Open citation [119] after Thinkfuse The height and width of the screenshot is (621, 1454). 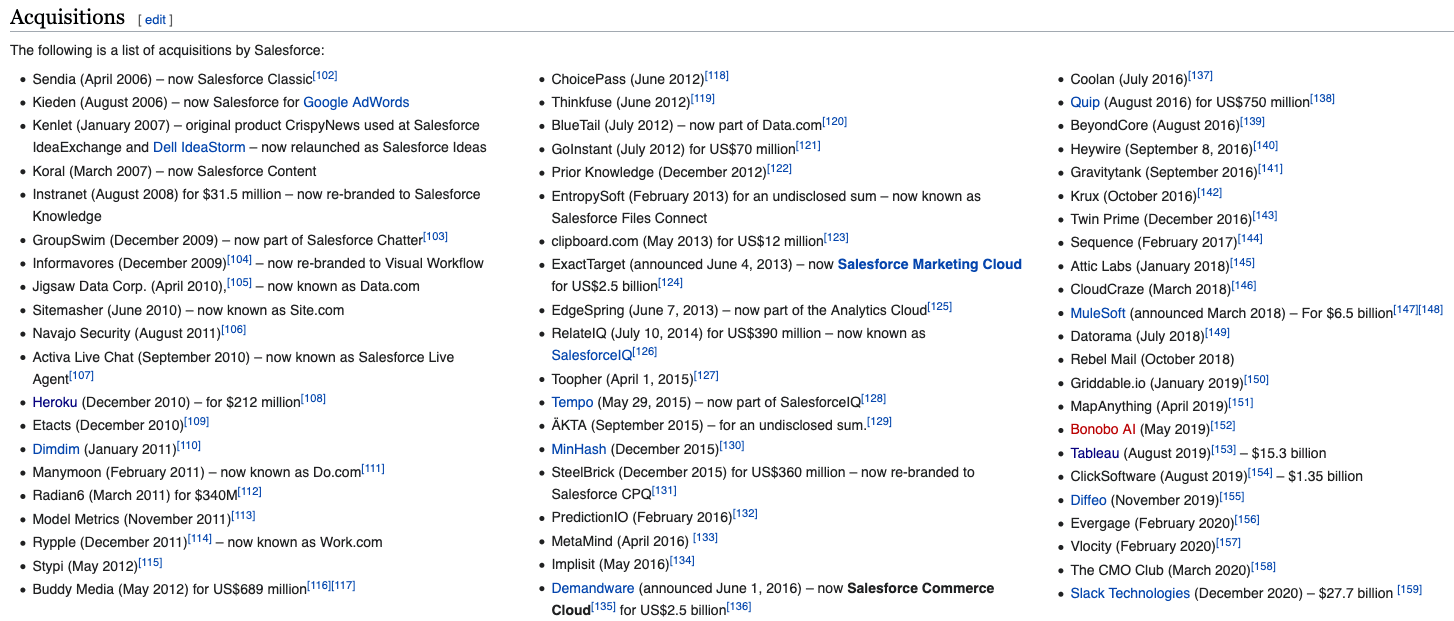point(702,98)
